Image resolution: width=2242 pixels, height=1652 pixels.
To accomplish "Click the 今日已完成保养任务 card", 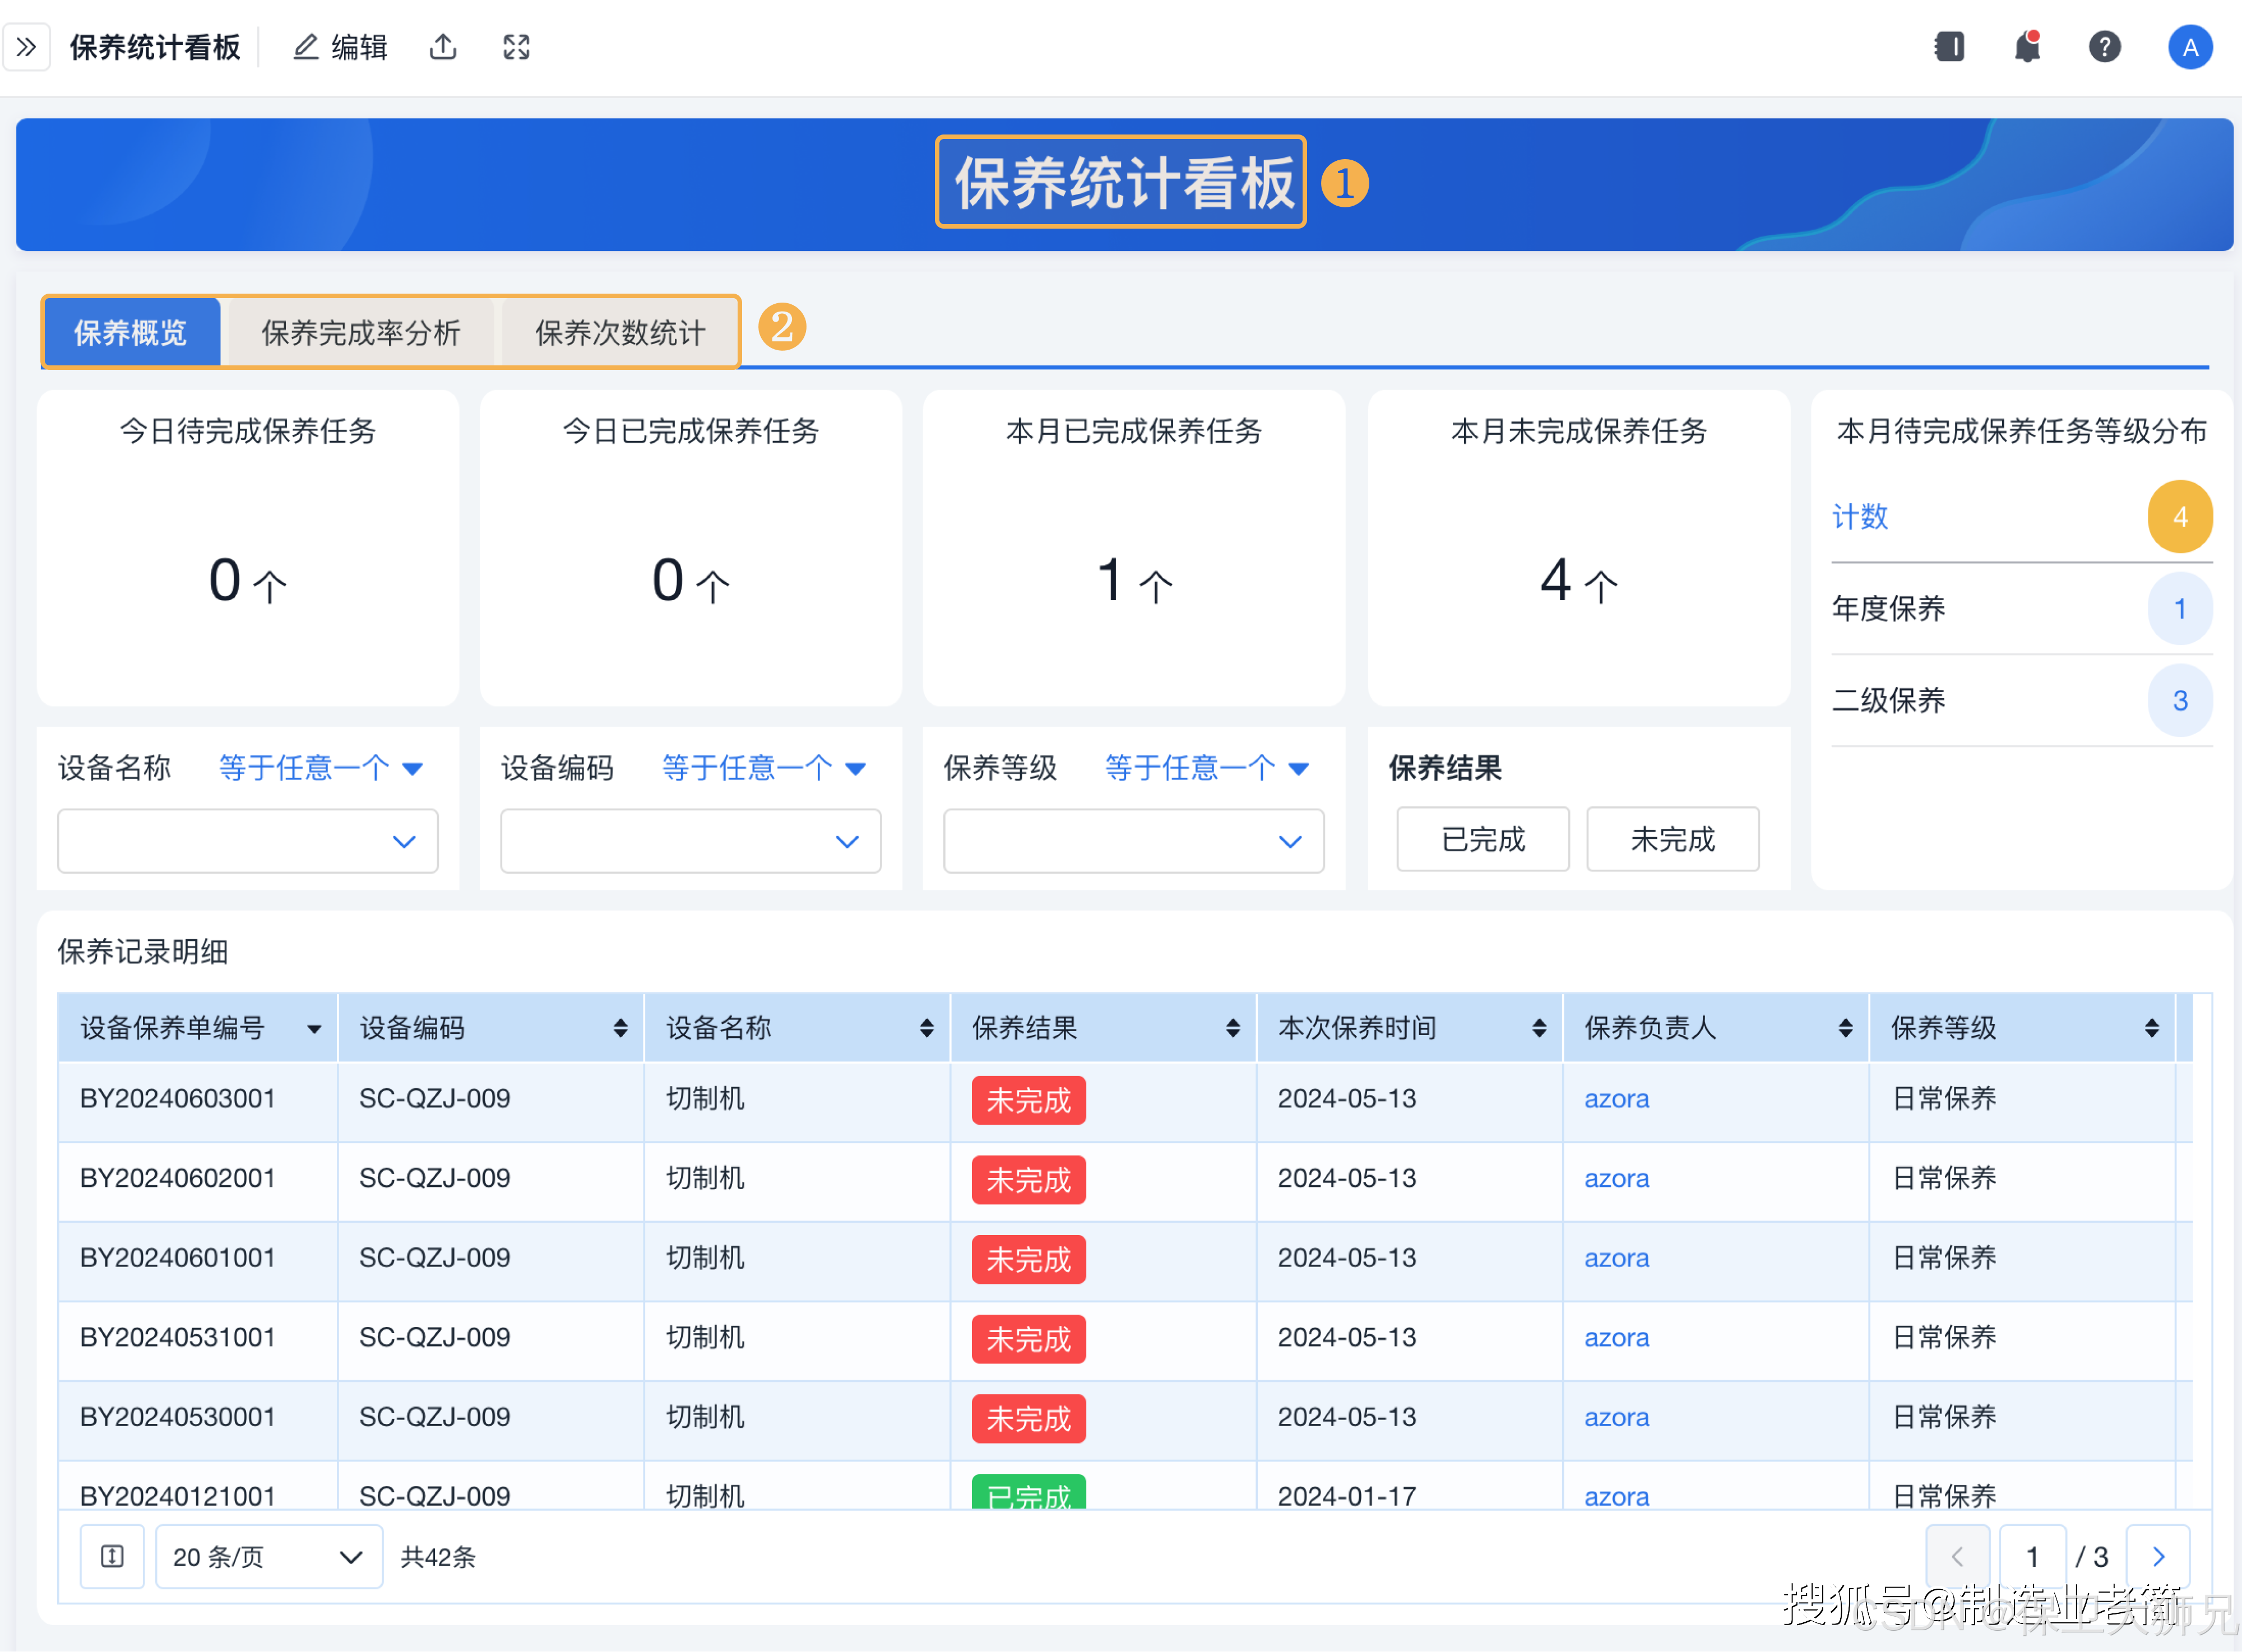I will [x=691, y=548].
